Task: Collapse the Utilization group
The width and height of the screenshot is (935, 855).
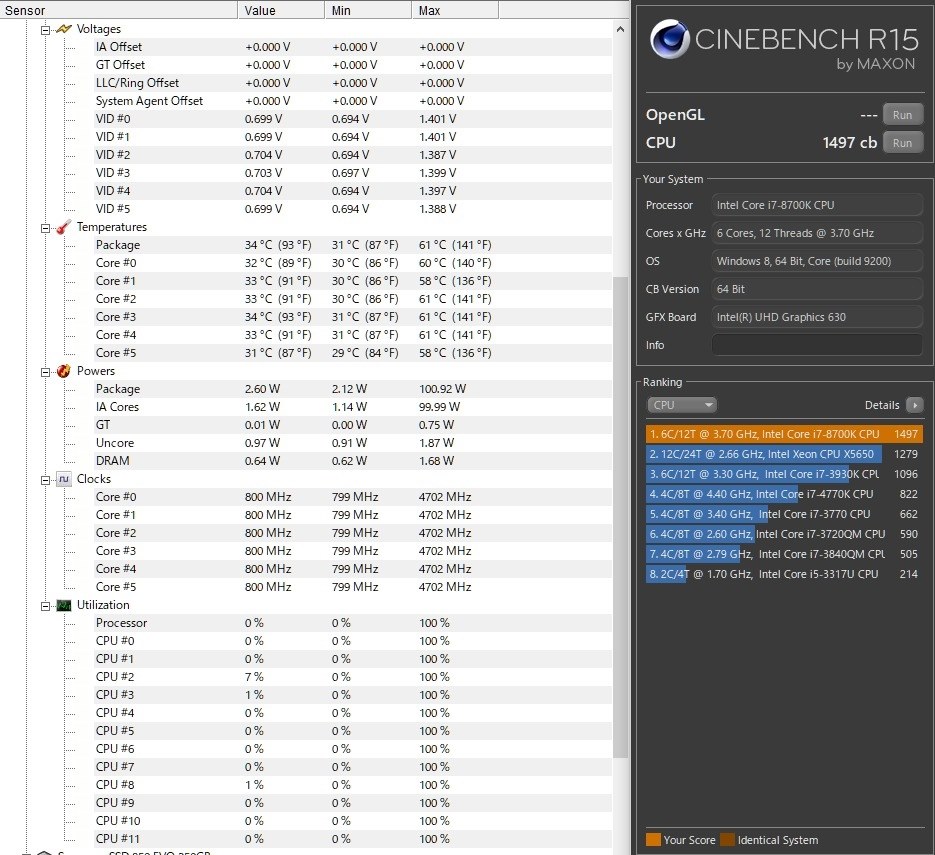Action: click(x=45, y=604)
